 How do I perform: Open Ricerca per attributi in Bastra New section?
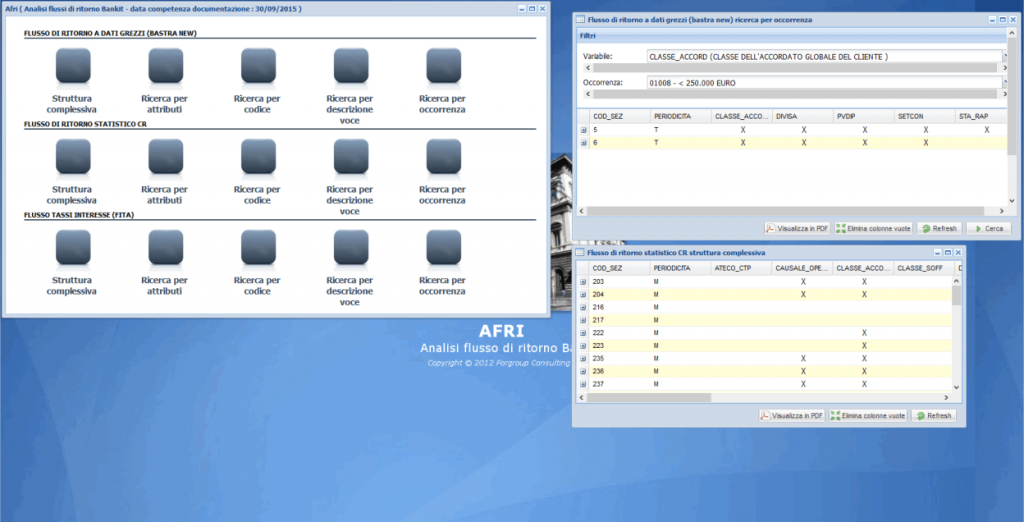click(x=165, y=66)
